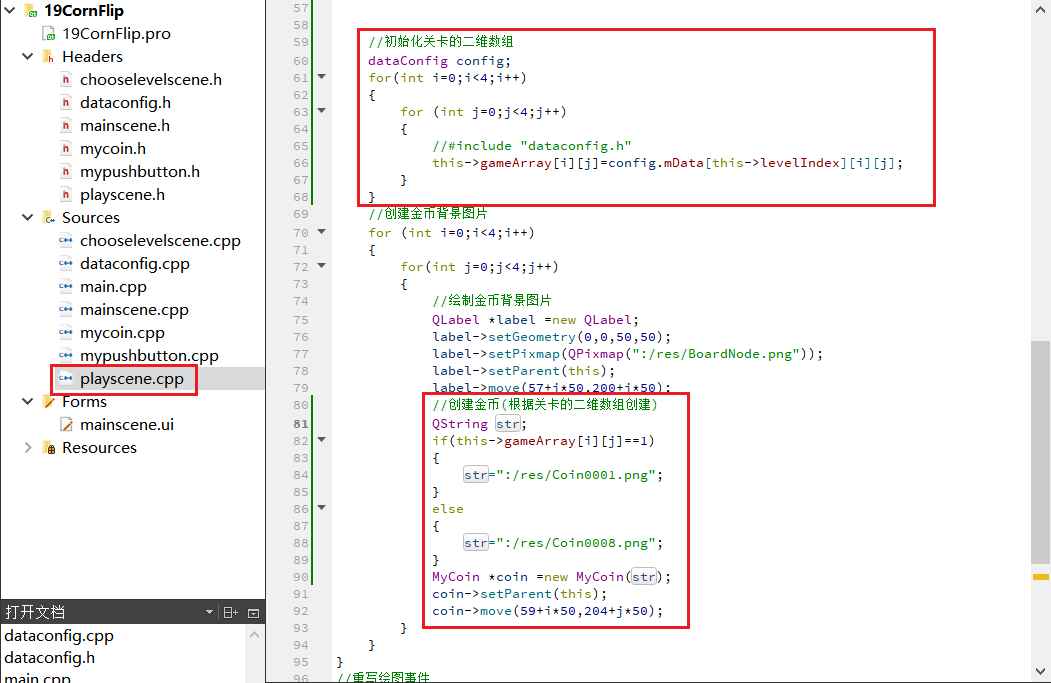Click the #include dataconfig.h comment line

tap(532, 146)
